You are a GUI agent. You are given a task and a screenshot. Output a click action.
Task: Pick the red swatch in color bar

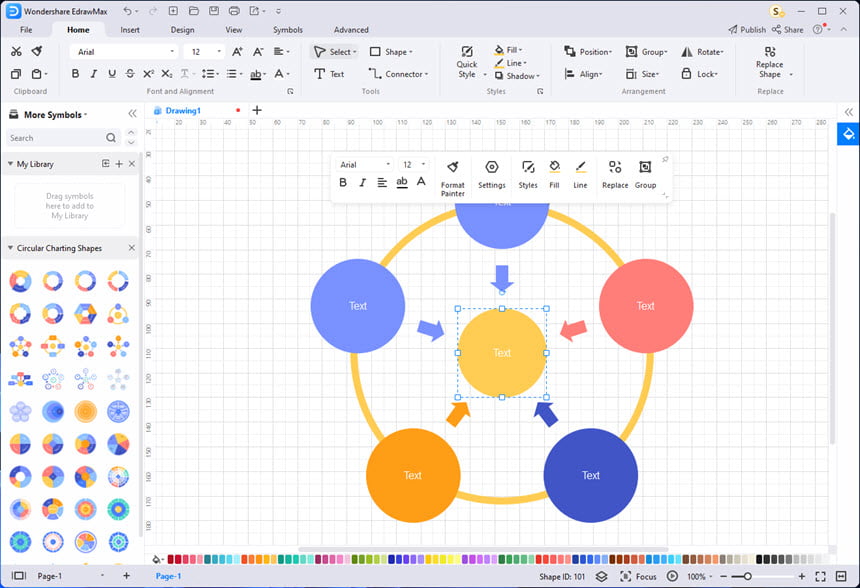(x=171, y=559)
